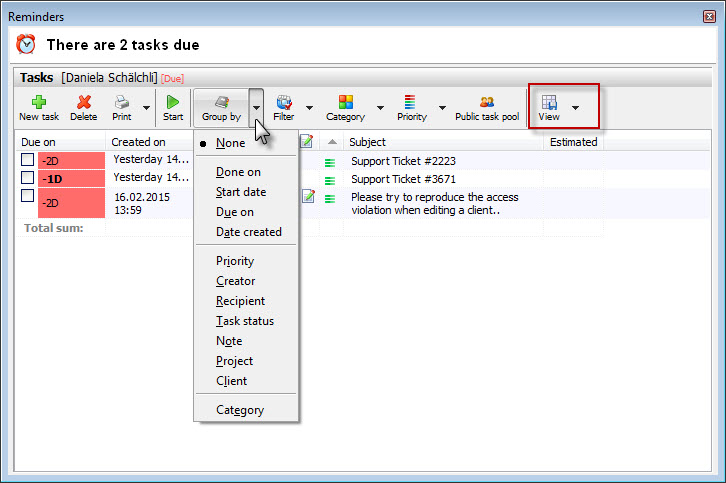
Task: Toggle the Group by dropdown arrow
Action: (x=256, y=108)
